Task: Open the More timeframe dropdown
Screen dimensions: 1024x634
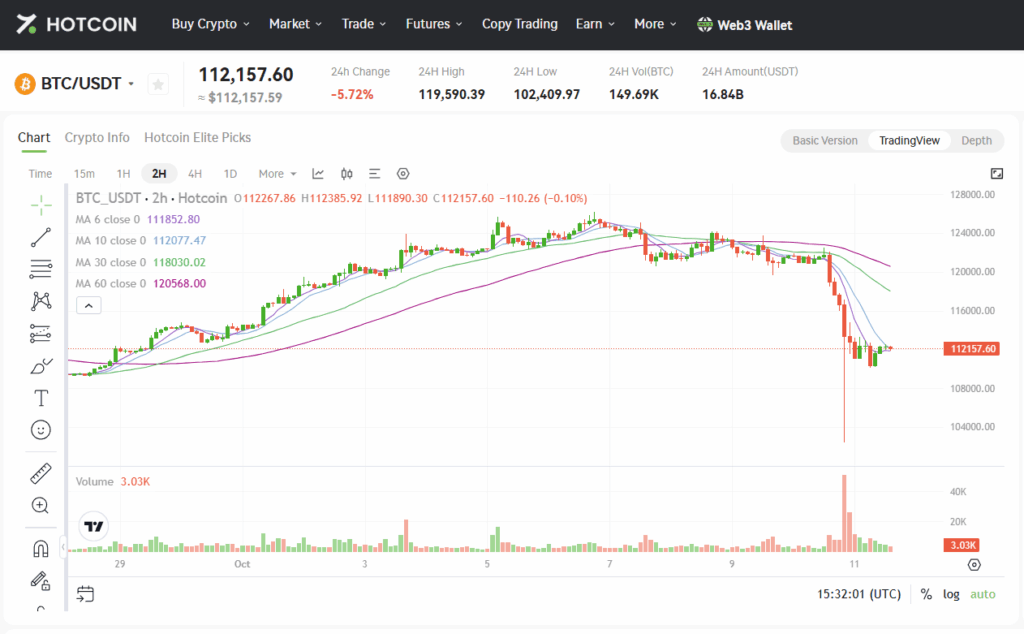Action: (x=274, y=173)
